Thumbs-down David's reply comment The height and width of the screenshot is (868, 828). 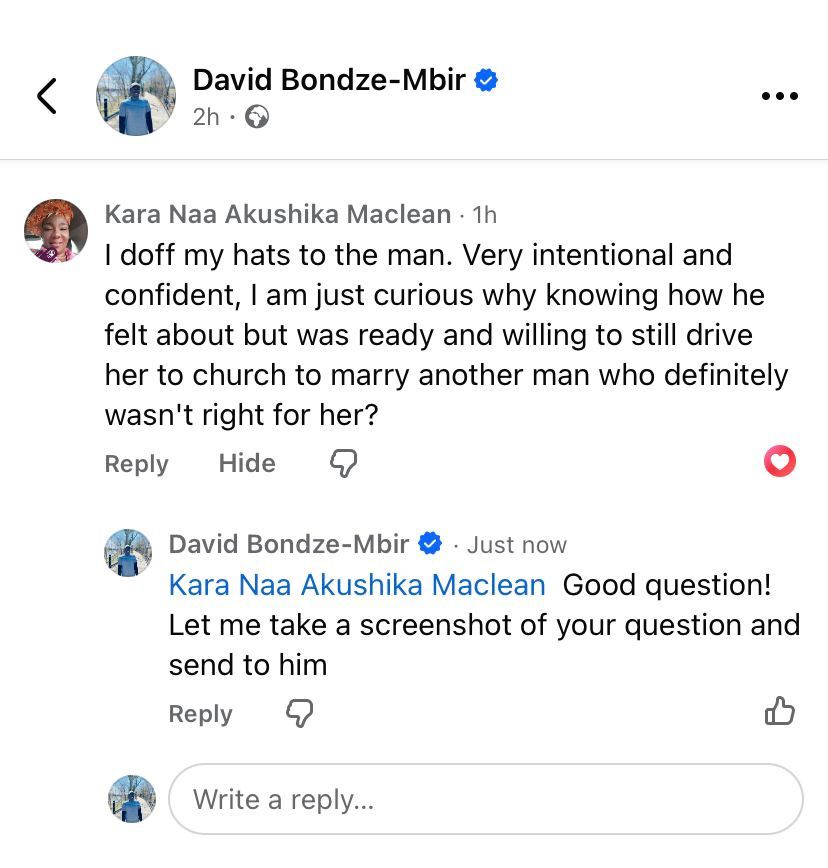click(x=299, y=713)
